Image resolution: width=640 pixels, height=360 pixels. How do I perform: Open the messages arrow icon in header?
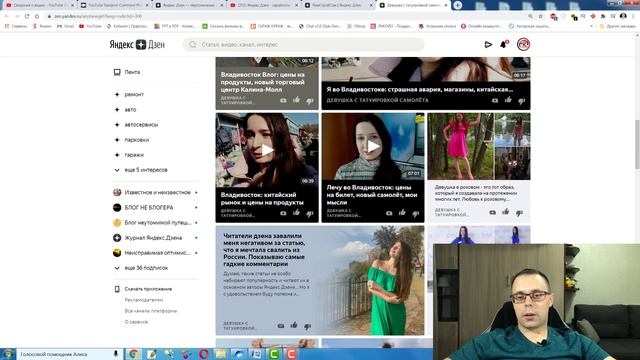pyautogui.click(x=488, y=44)
